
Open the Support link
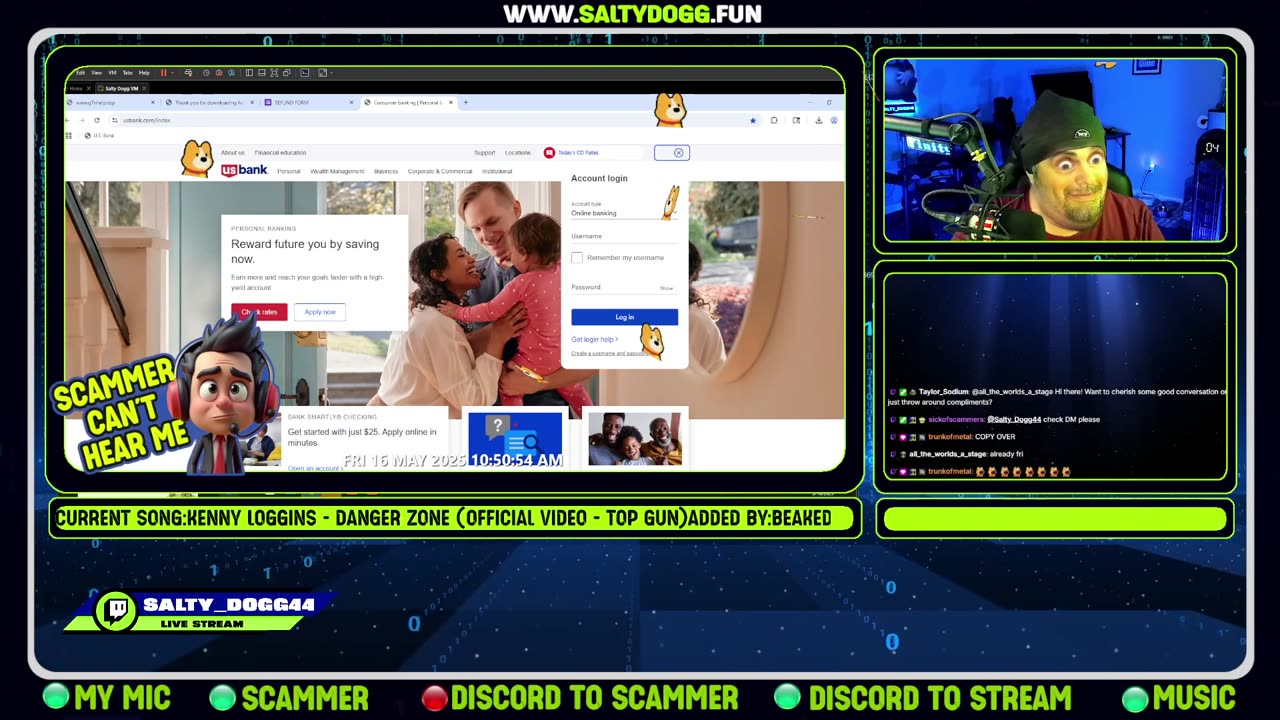pos(485,153)
